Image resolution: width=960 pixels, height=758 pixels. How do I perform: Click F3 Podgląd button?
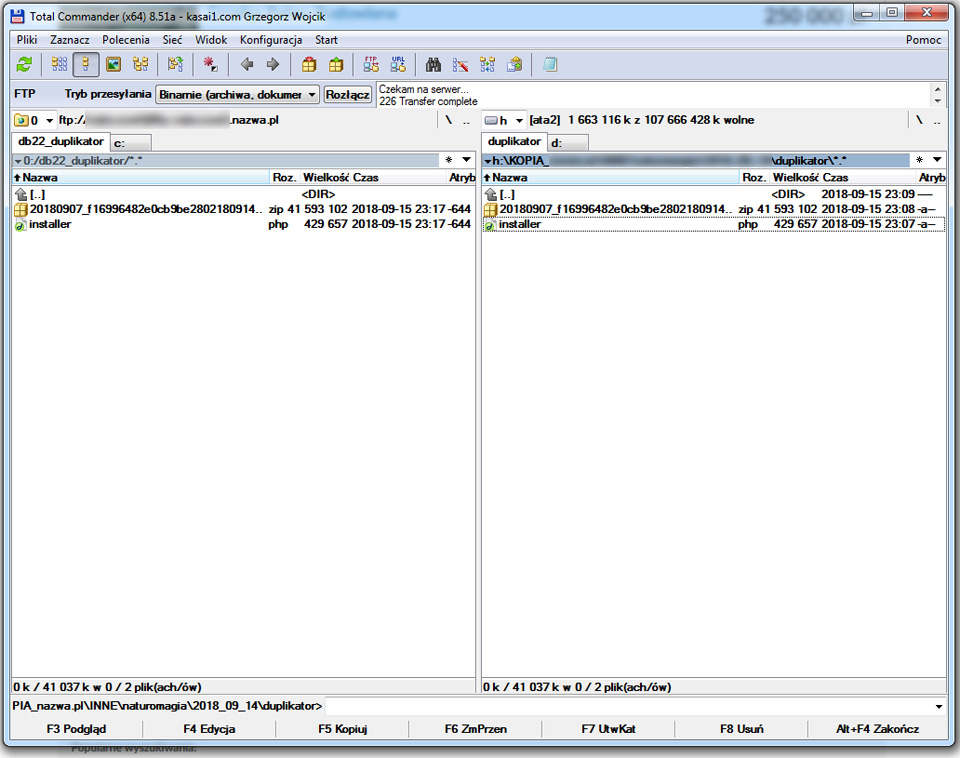76,729
